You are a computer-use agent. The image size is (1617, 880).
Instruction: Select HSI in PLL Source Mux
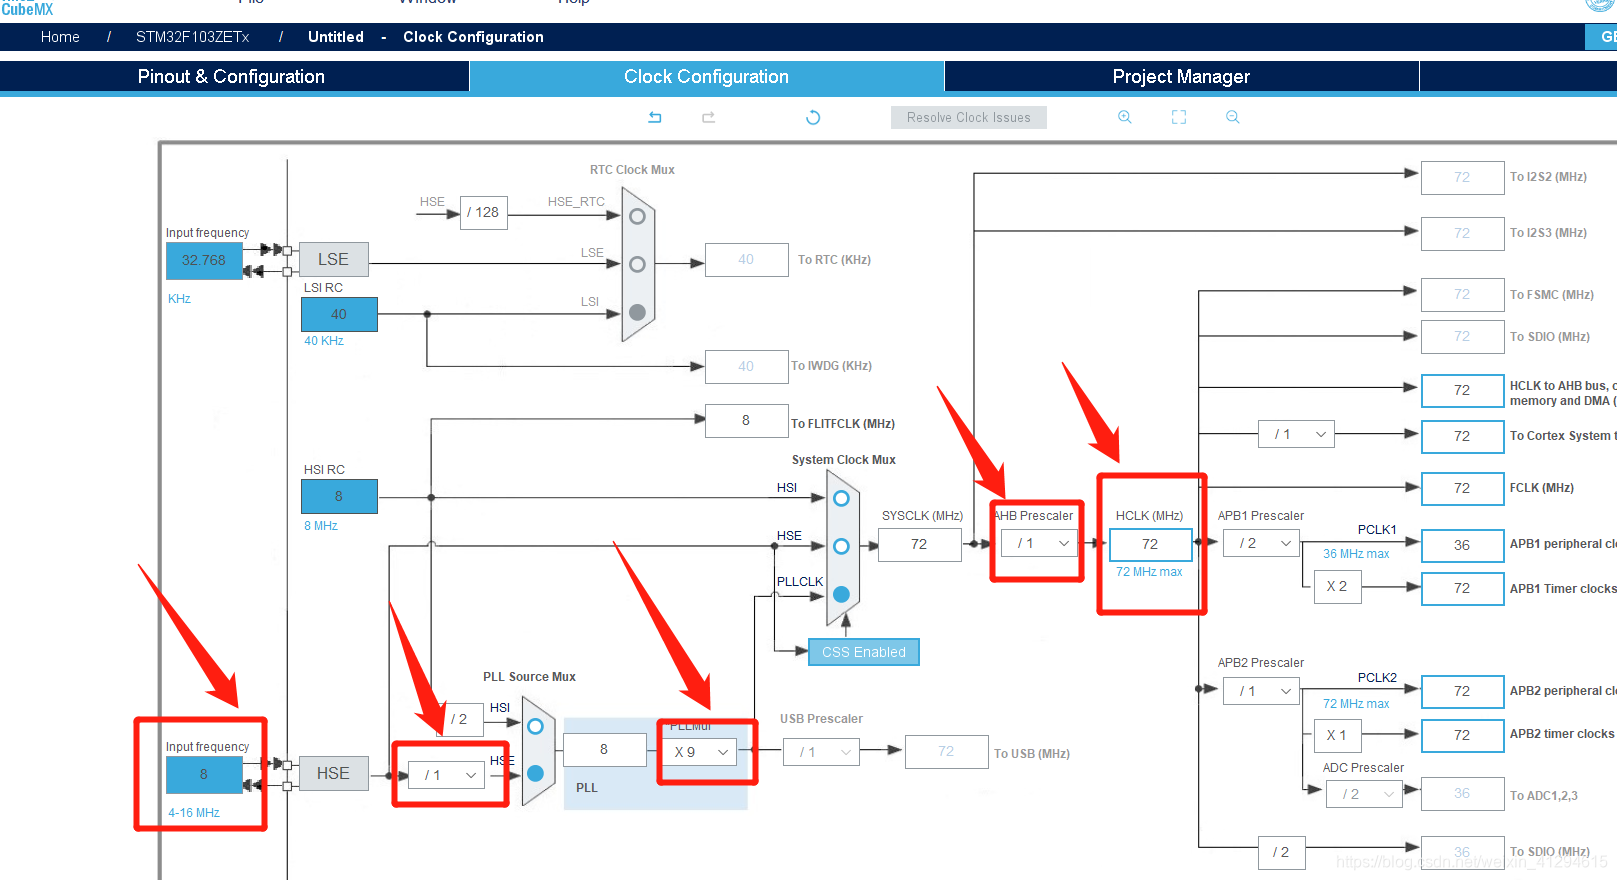click(x=535, y=726)
